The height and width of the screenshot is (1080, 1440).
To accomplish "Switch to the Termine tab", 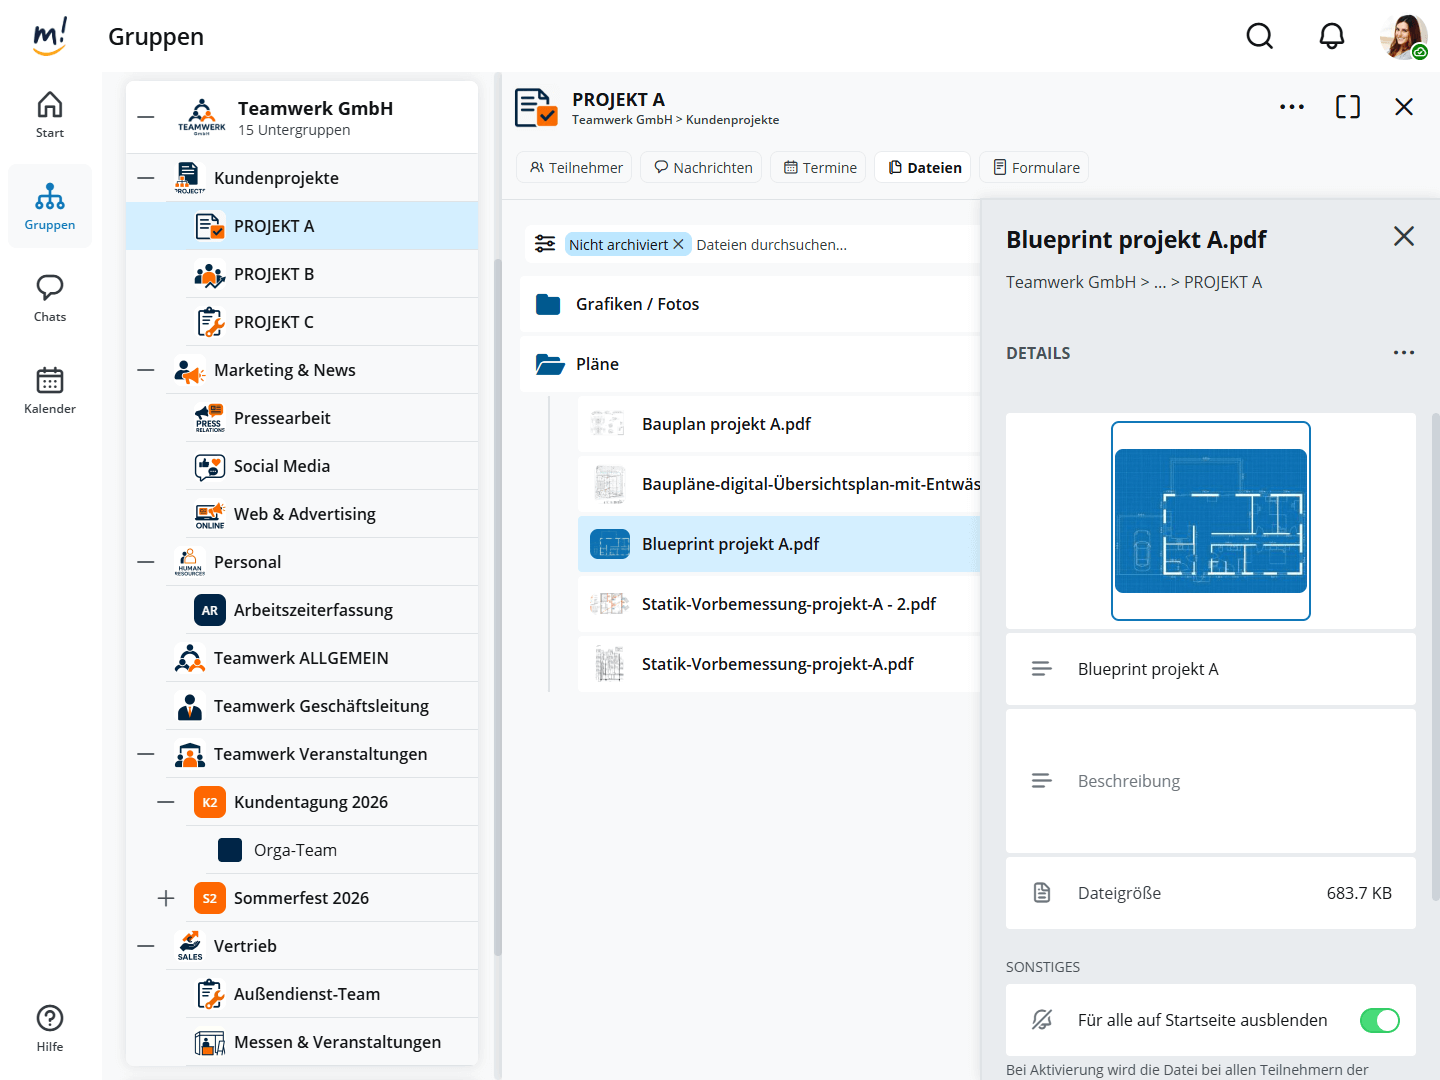I will pos(820,168).
